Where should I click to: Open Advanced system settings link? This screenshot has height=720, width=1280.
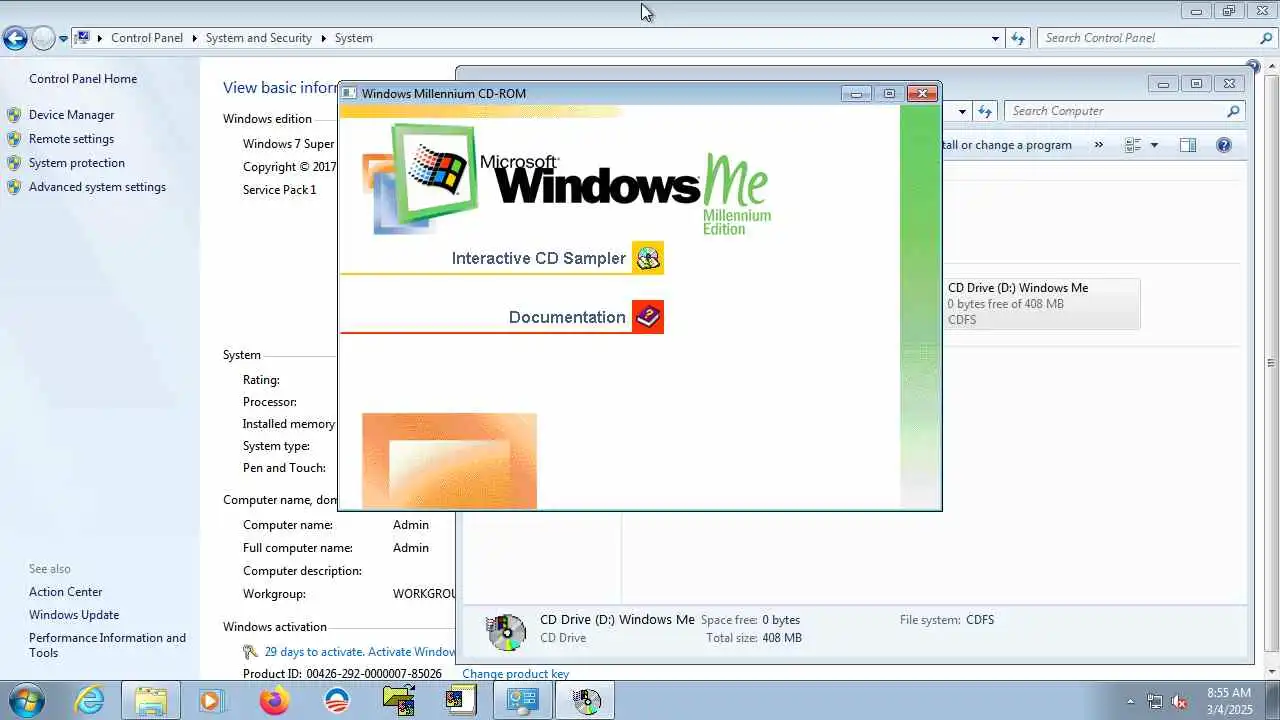(x=98, y=187)
